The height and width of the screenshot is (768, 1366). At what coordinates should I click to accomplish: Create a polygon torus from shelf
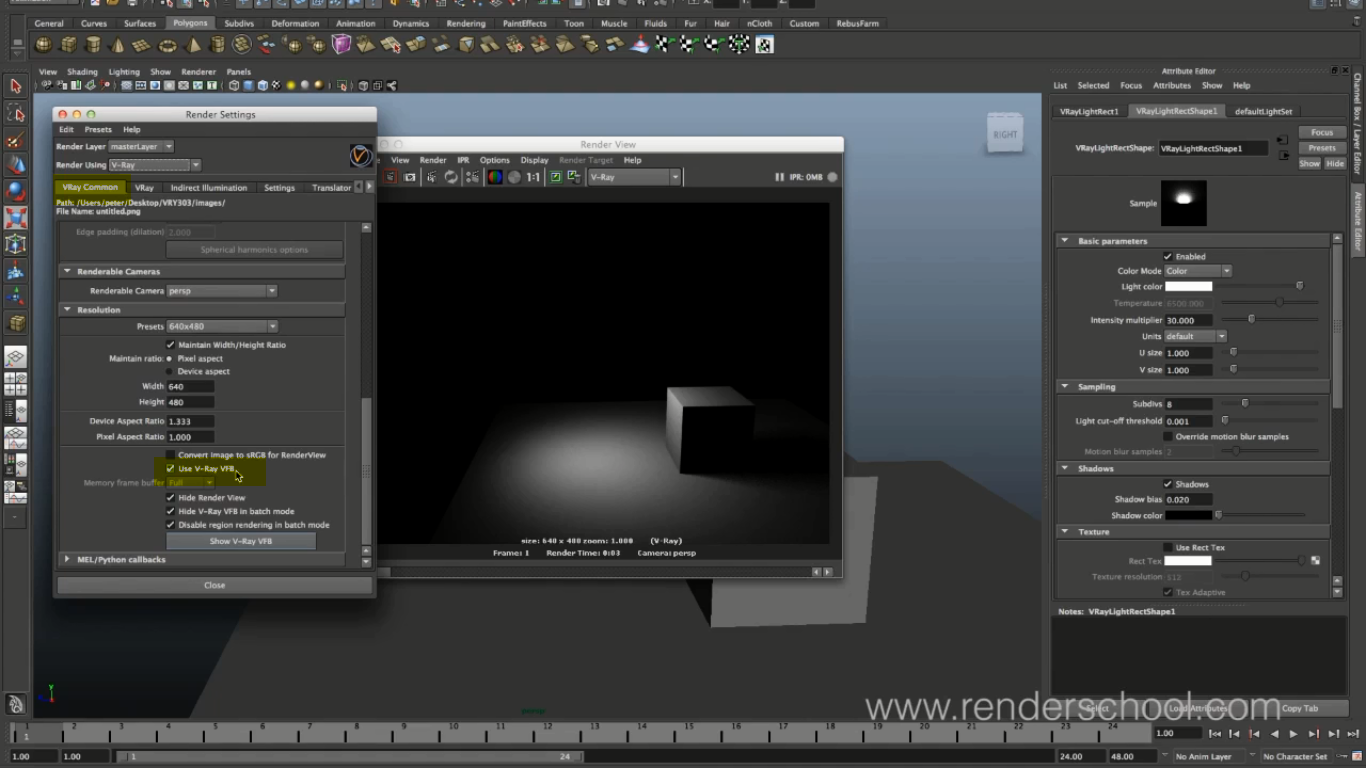[x=168, y=45]
